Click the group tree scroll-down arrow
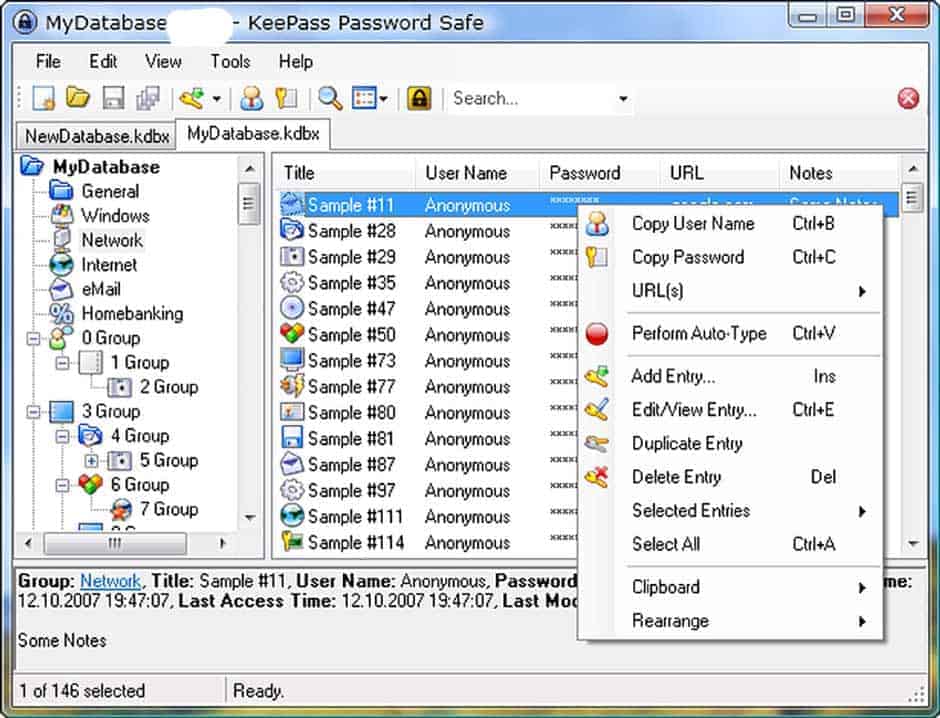The image size is (940, 718). [x=250, y=517]
